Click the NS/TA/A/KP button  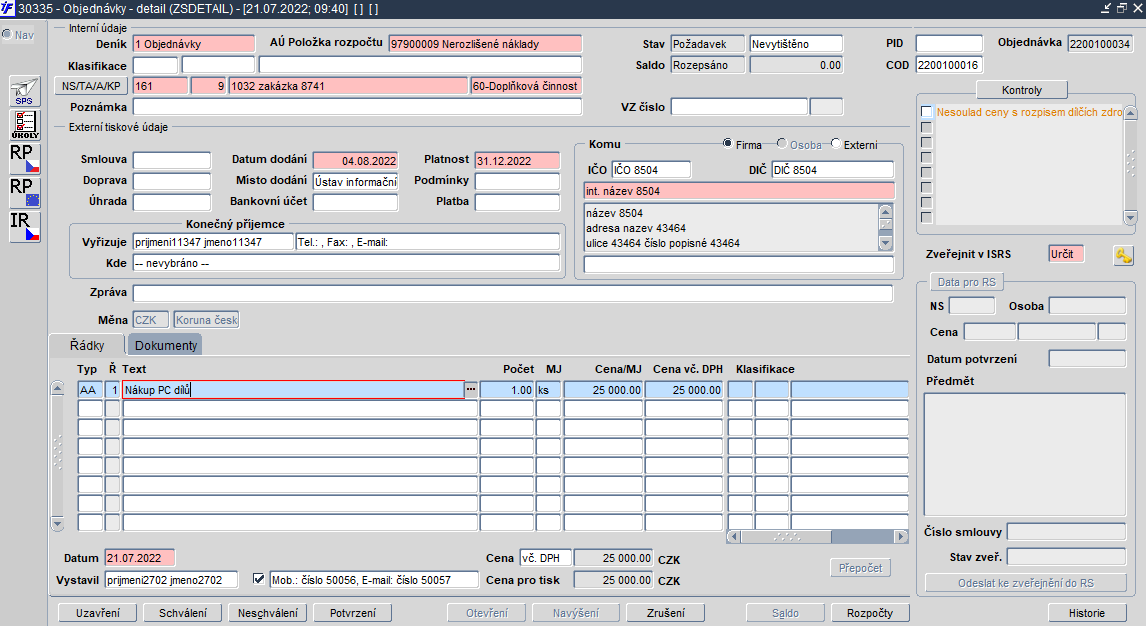pos(91,85)
